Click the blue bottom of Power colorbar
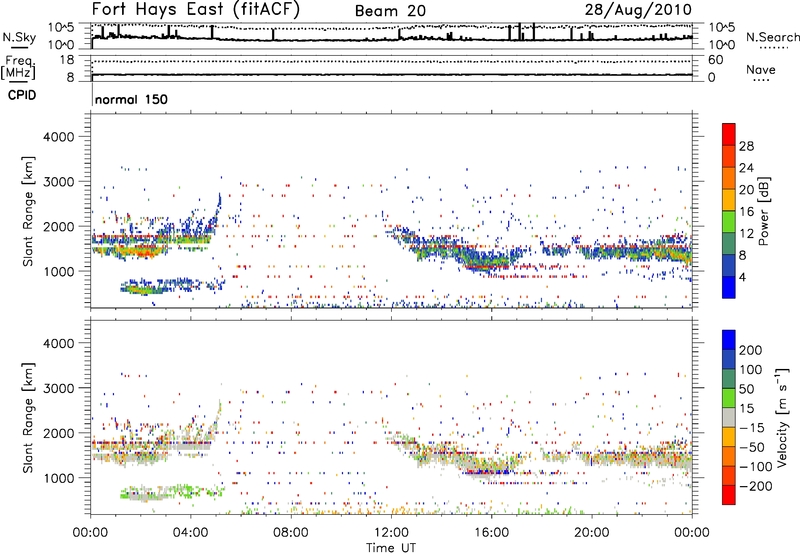The height and width of the screenshot is (554, 800). (x=729, y=287)
